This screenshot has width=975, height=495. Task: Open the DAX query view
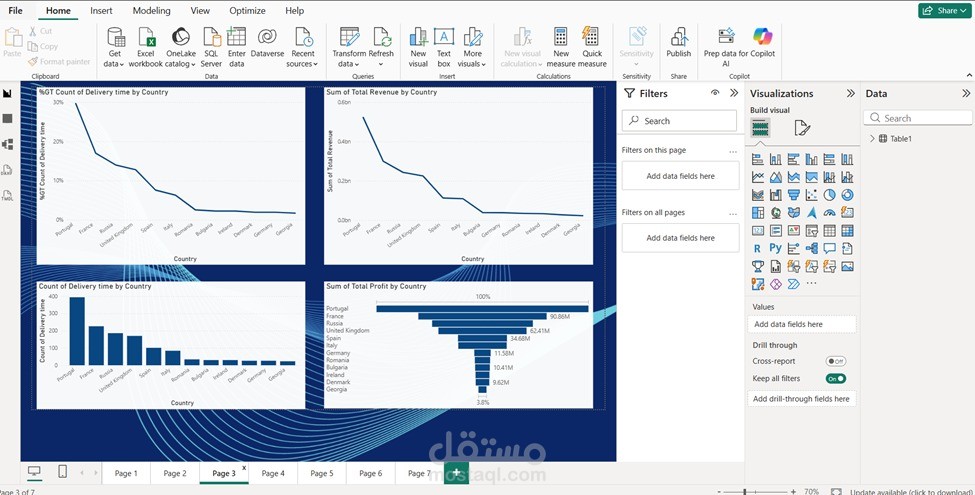7,170
